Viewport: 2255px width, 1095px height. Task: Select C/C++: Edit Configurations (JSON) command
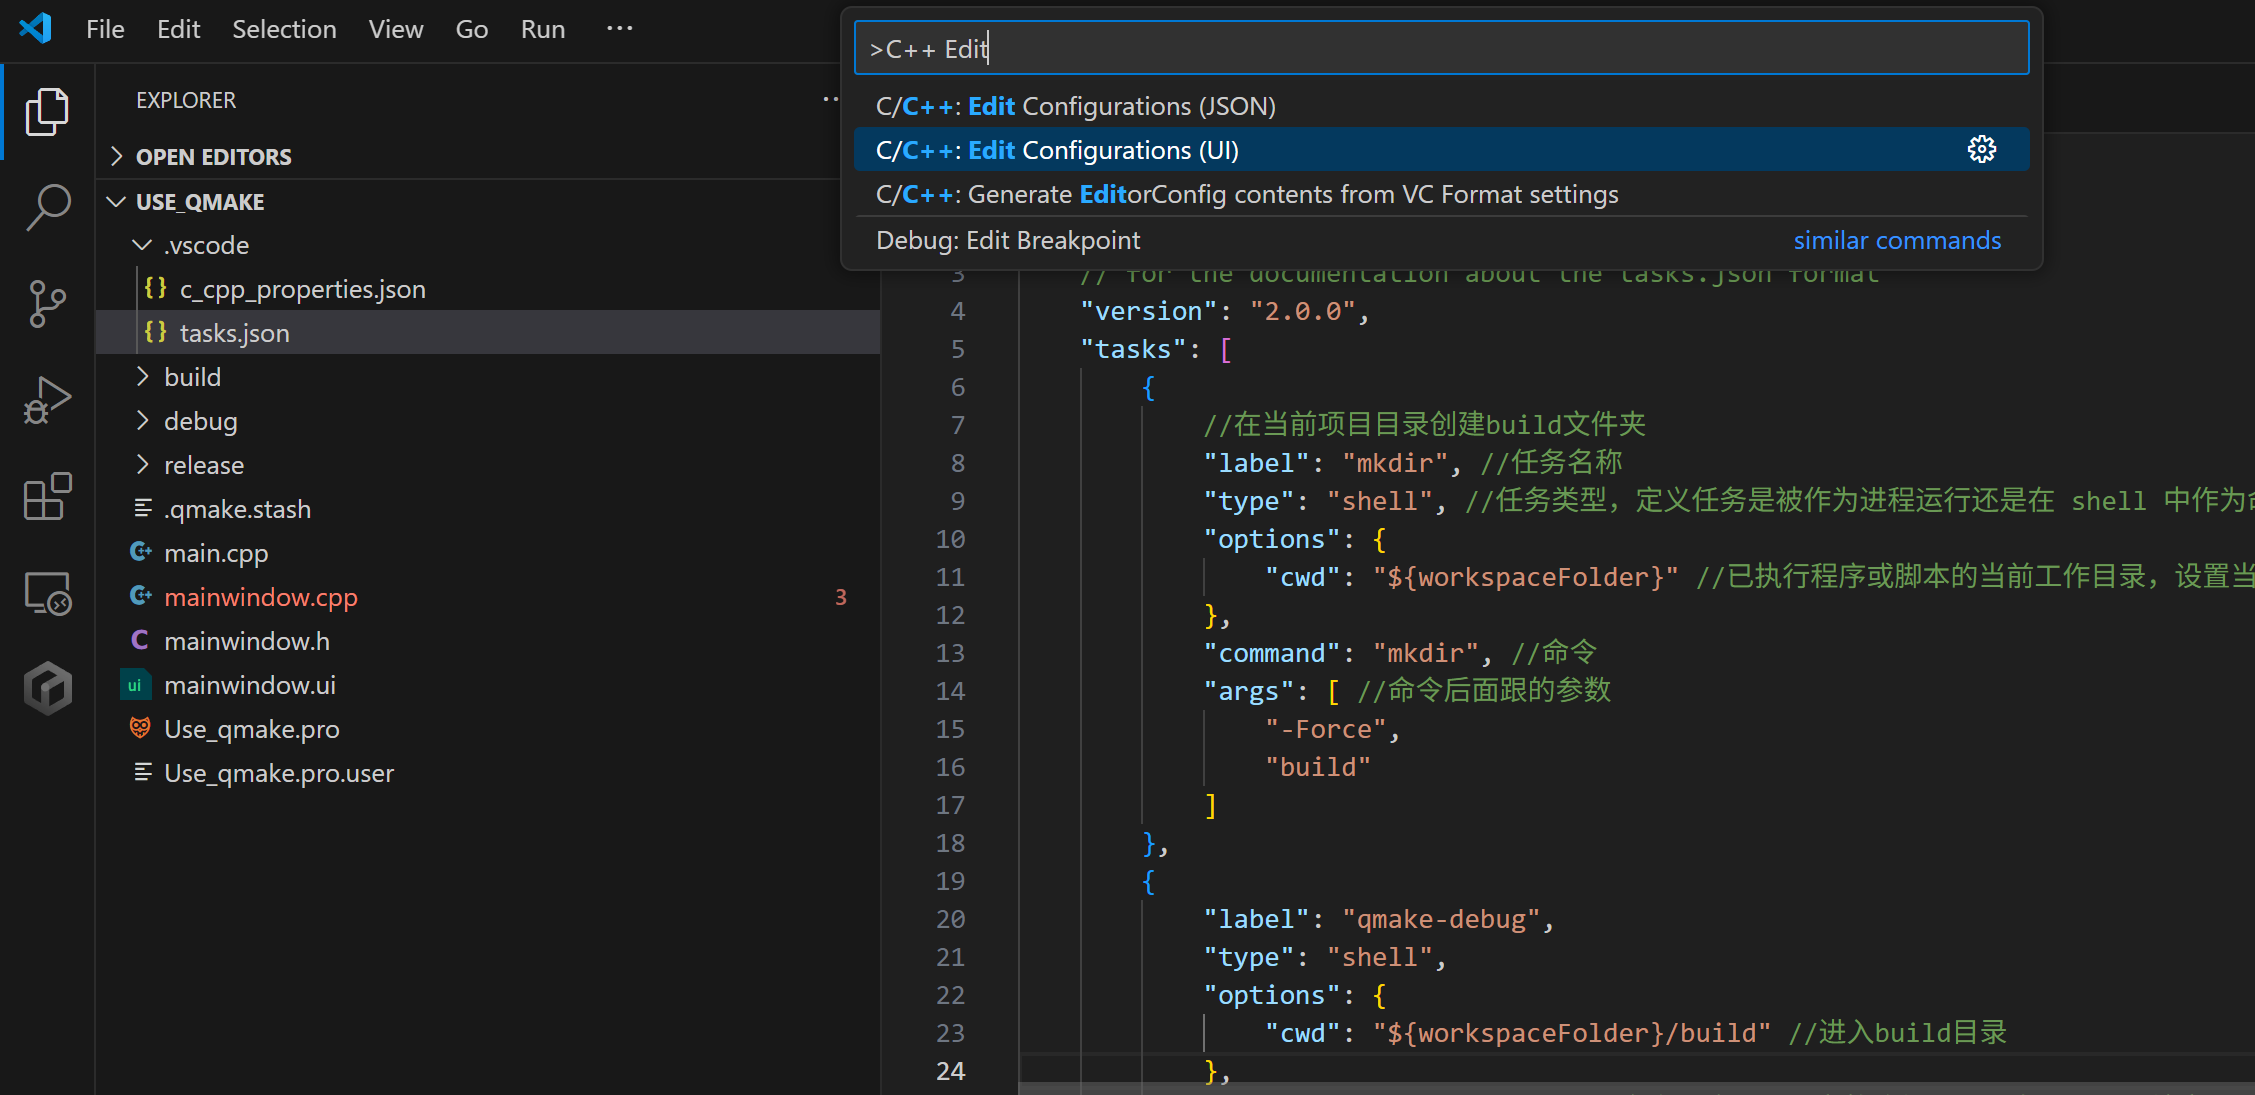pyautogui.click(x=1075, y=105)
